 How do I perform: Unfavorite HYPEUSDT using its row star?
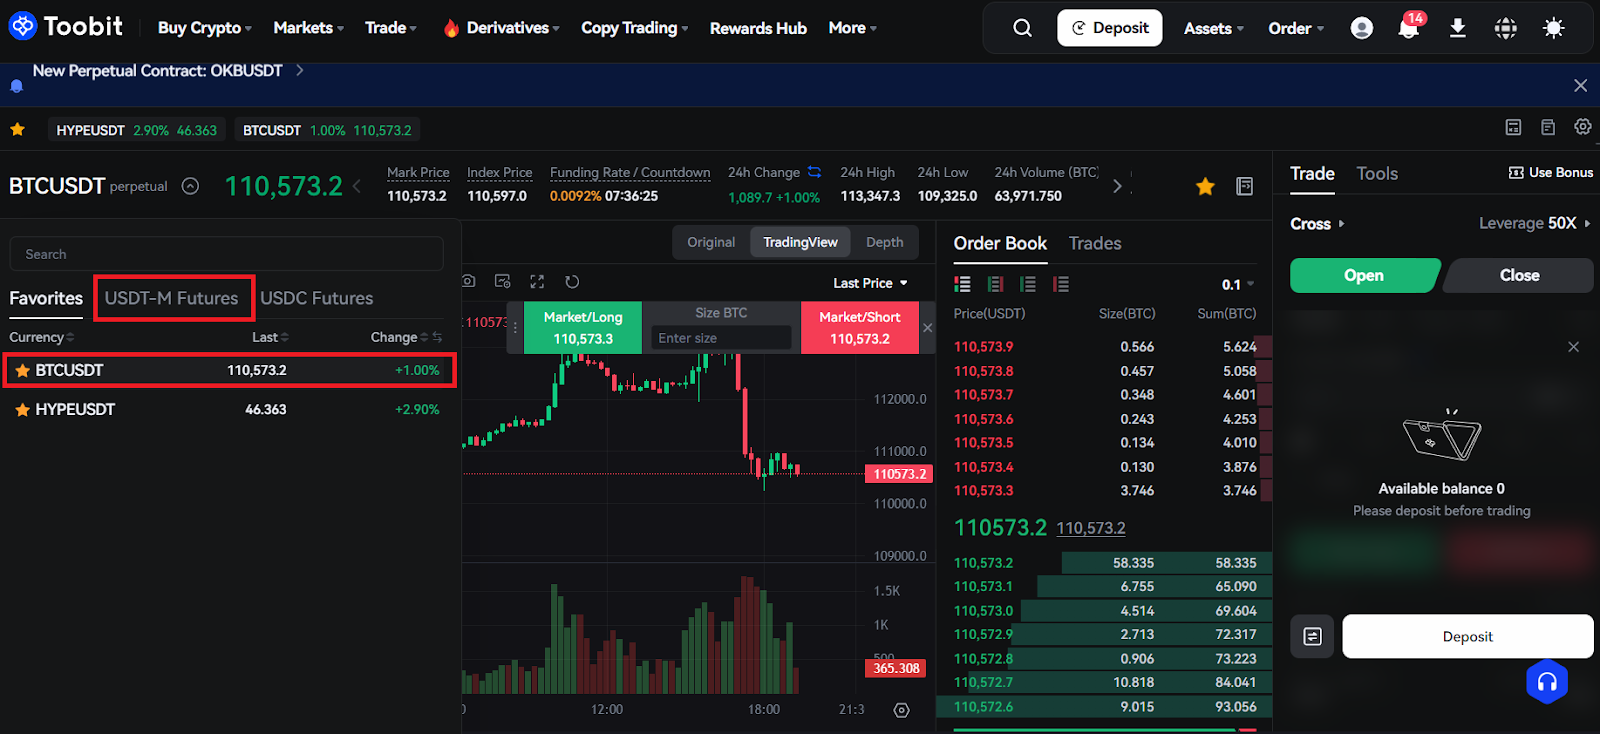22,409
